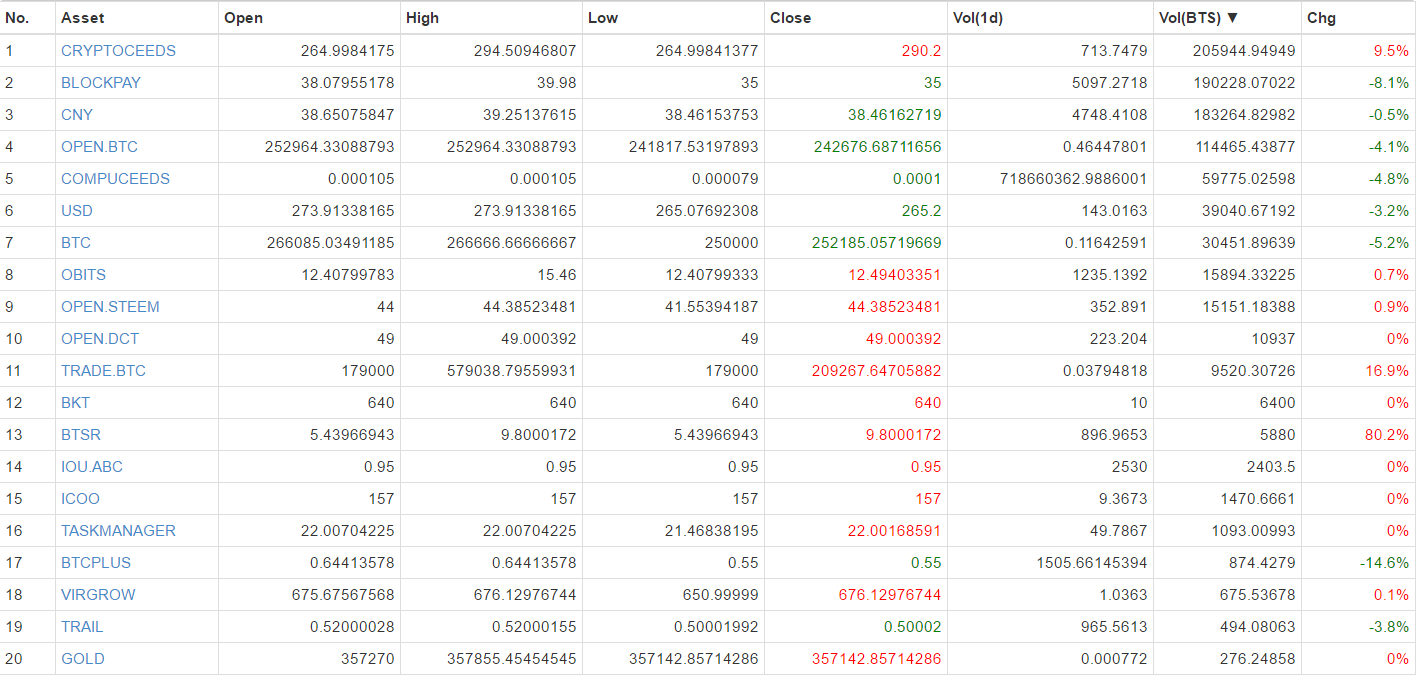Select TRADE.BTC change value 16.9%
Screen dimensions: 1420x680
click(1387, 371)
